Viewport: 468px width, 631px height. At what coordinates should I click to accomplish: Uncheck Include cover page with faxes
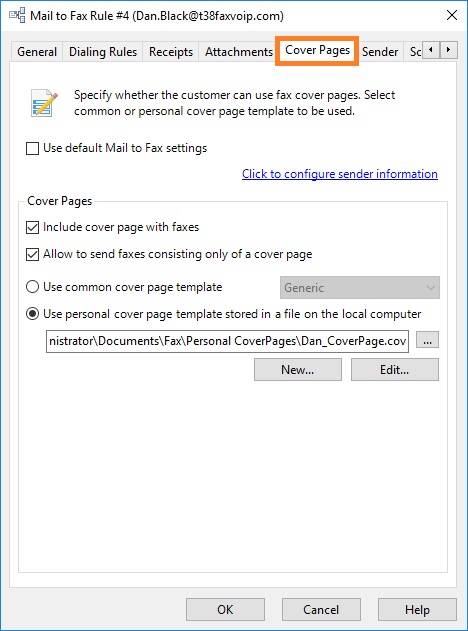33,227
